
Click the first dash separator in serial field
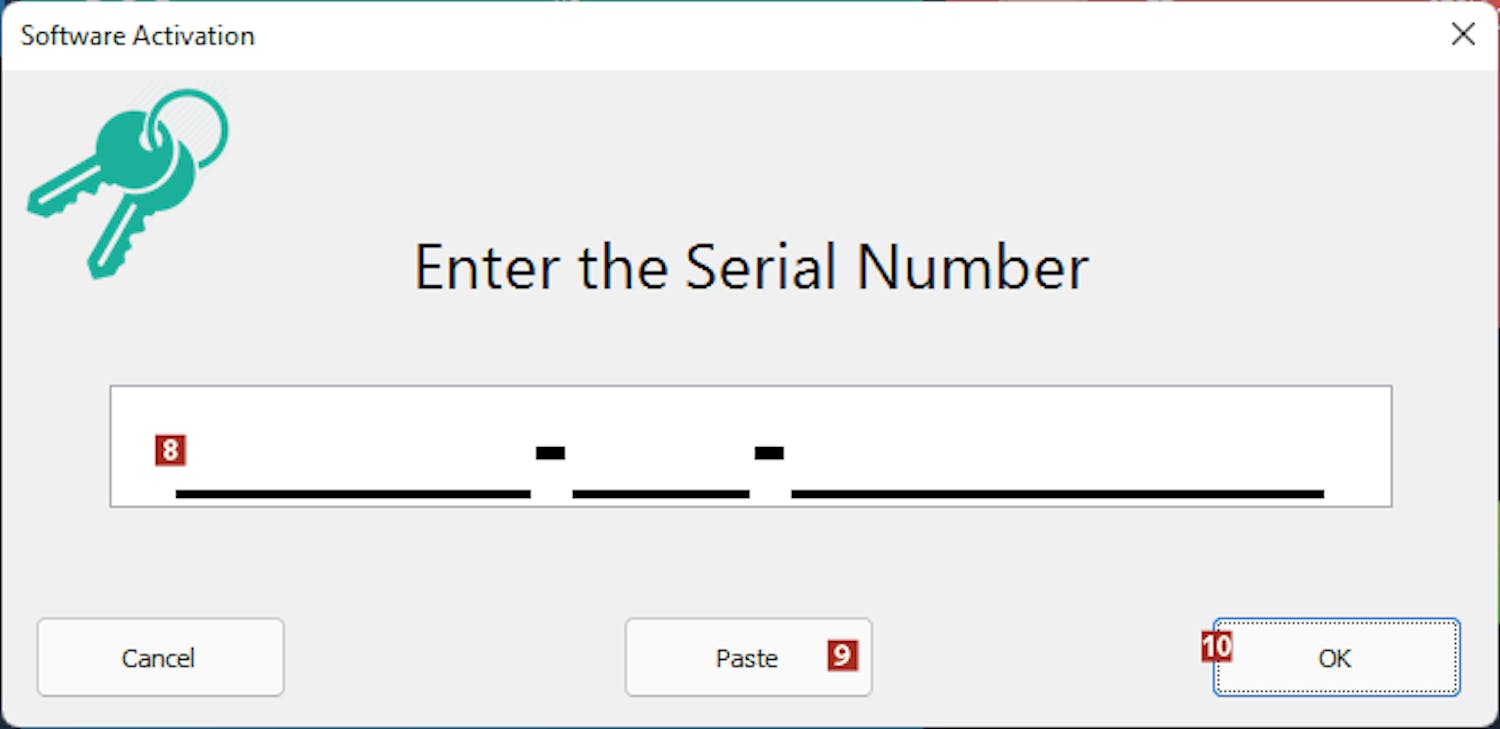tap(550, 453)
